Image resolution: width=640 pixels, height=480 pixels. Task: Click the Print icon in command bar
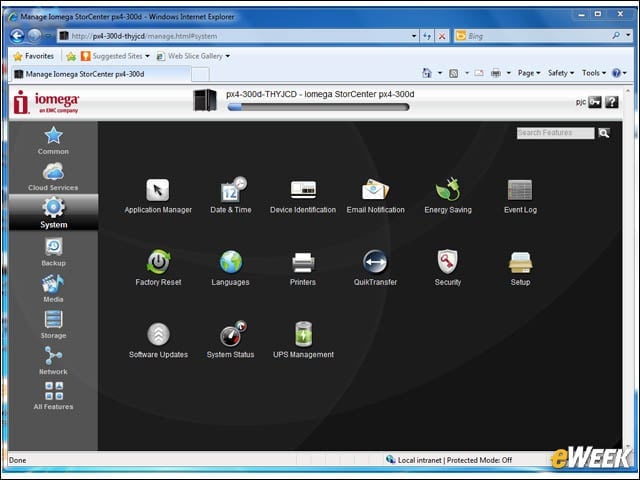496,73
